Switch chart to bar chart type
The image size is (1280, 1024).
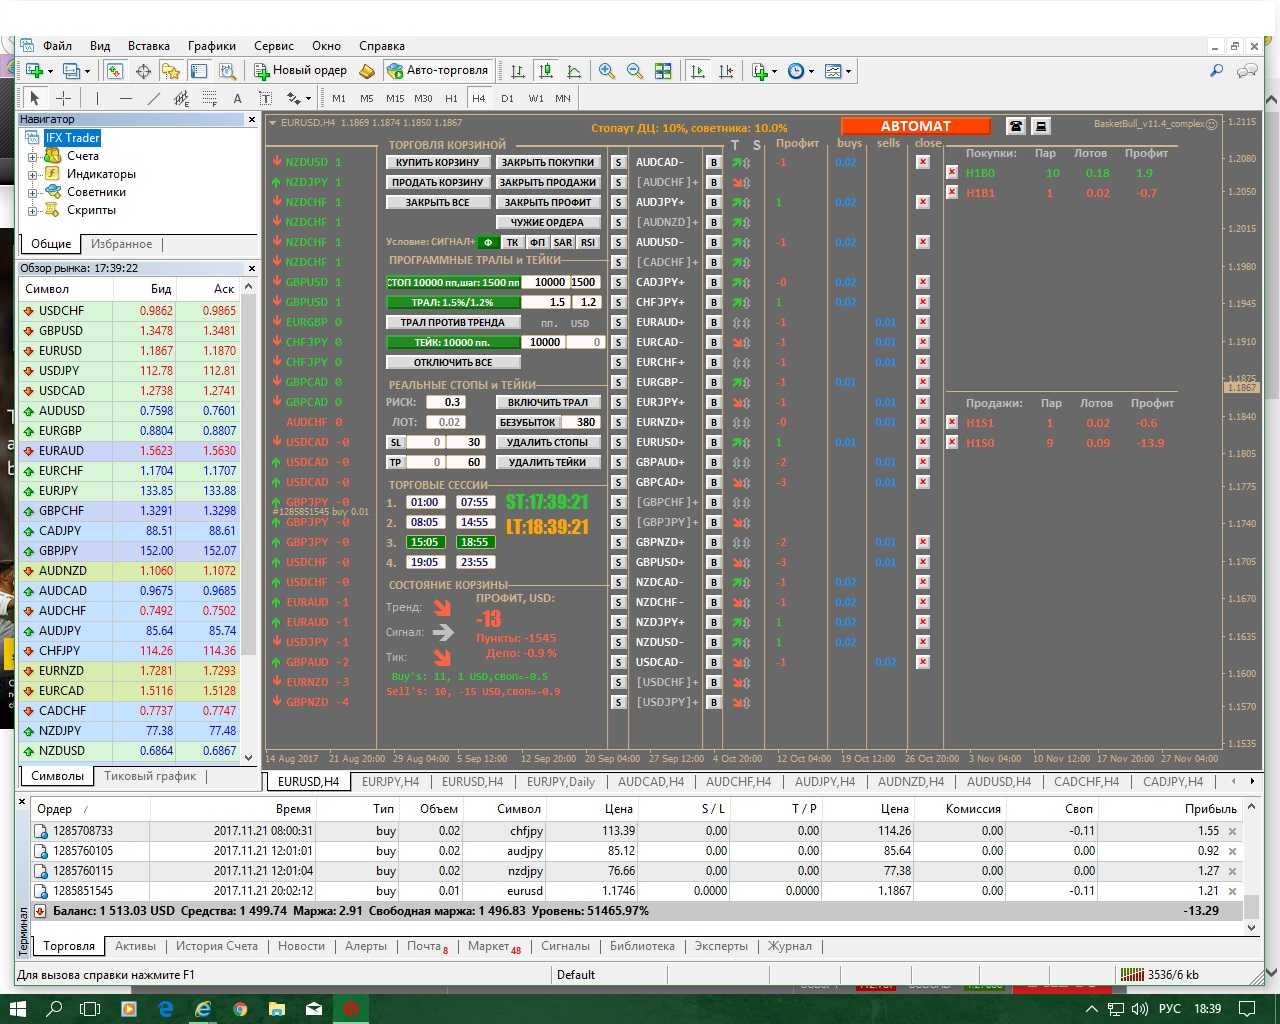coord(518,71)
